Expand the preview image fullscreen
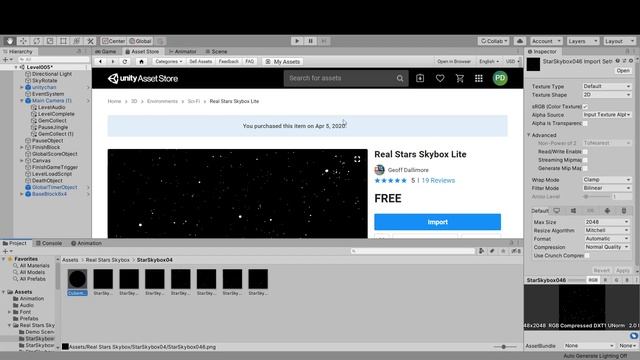Image resolution: width=640 pixels, height=360 pixels. click(357, 159)
